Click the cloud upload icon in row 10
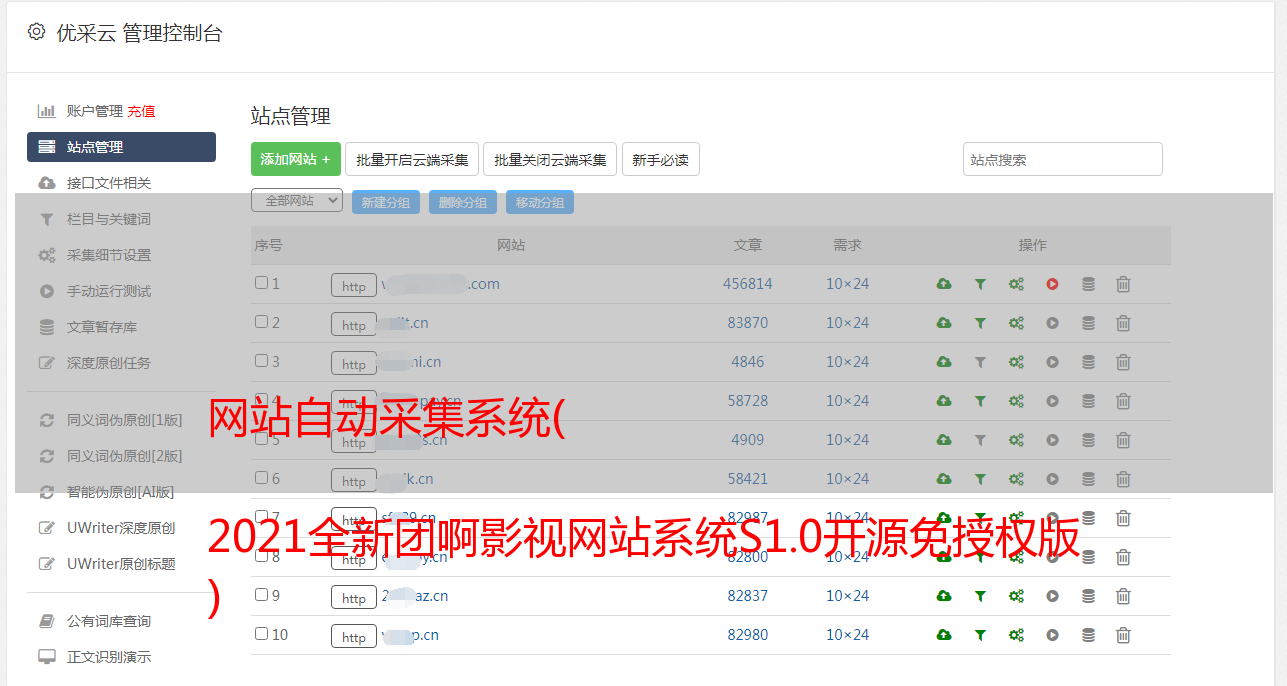The image size is (1287, 686). [x=944, y=635]
